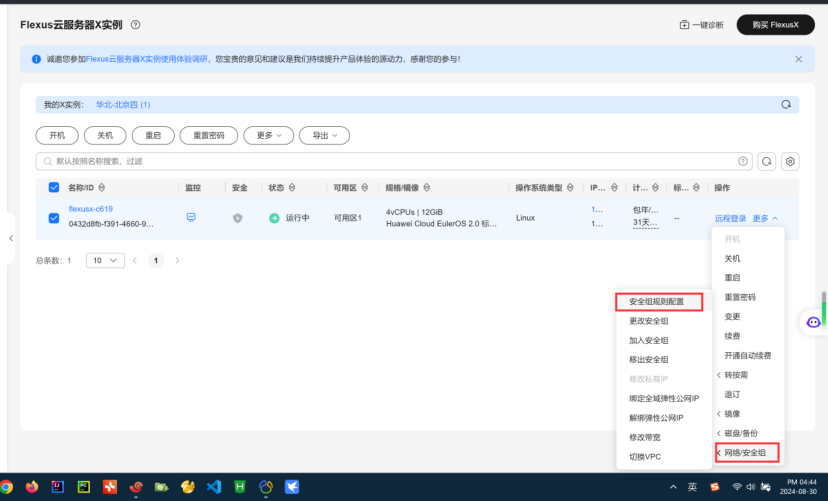Click the 运行中 status icon
Screen dimensions: 828x501
pyautogui.click(x=274, y=218)
